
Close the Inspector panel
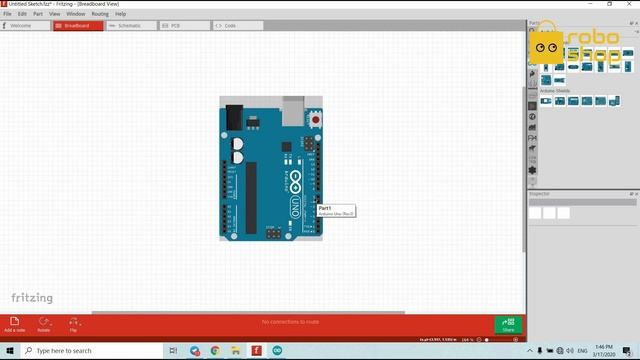tap(636, 194)
